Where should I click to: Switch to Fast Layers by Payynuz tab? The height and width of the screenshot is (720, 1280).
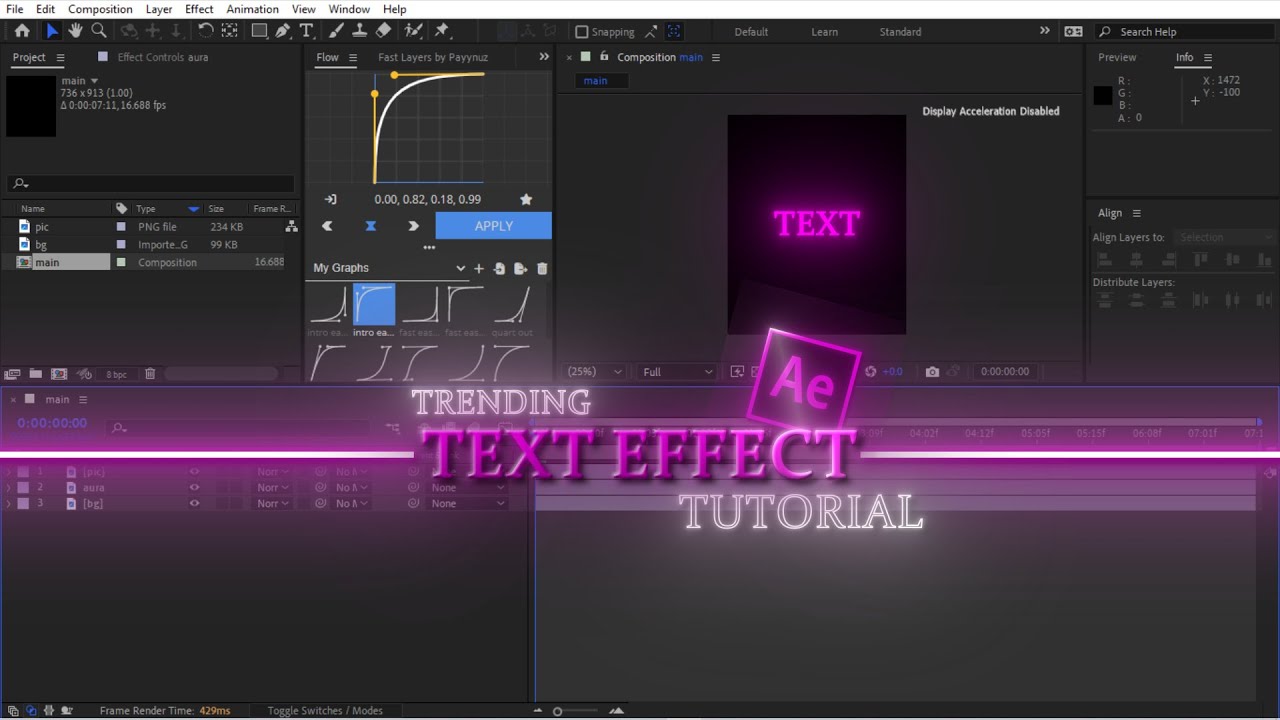433,57
